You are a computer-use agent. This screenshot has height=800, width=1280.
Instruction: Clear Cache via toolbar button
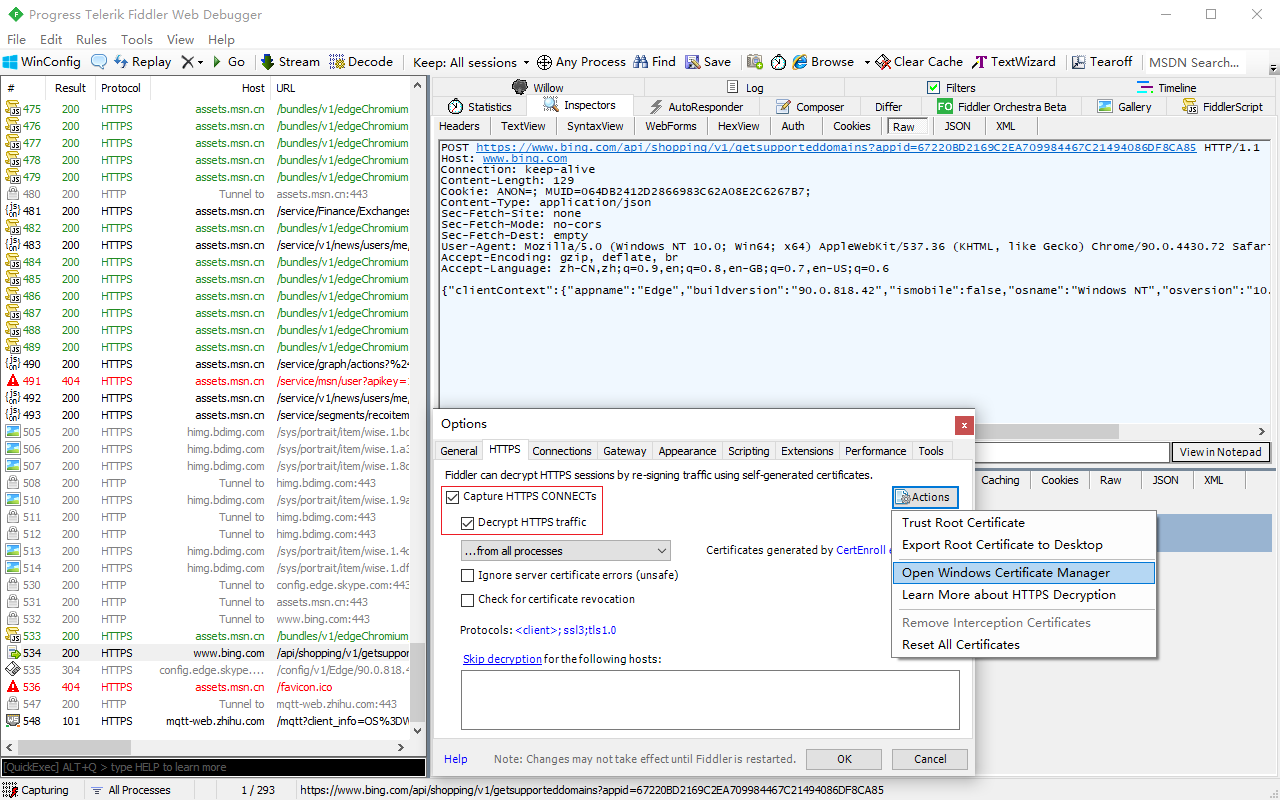click(x=919, y=62)
